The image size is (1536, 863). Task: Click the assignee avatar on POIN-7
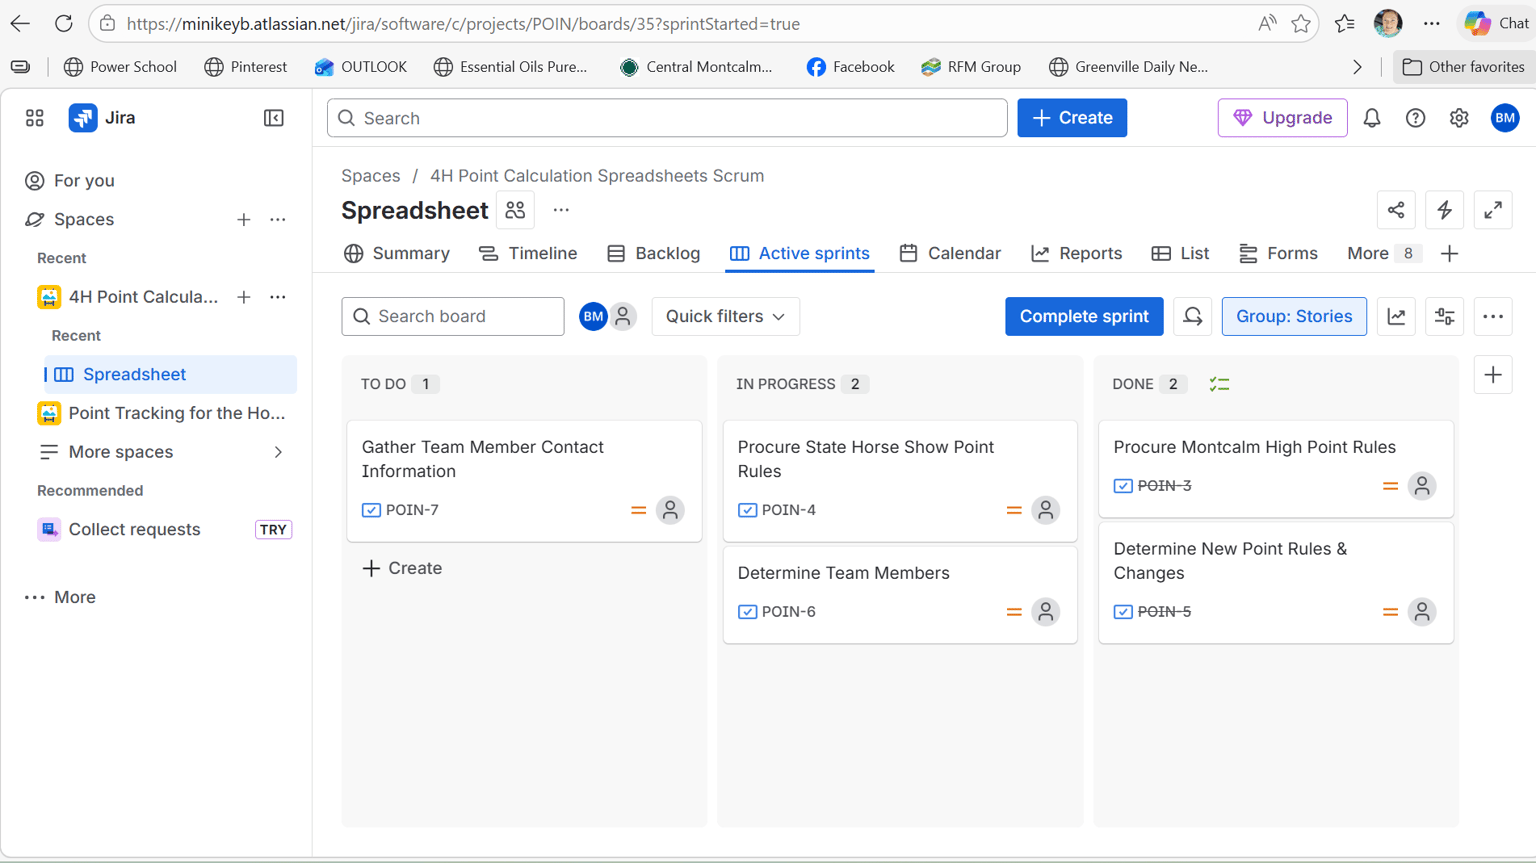670,510
